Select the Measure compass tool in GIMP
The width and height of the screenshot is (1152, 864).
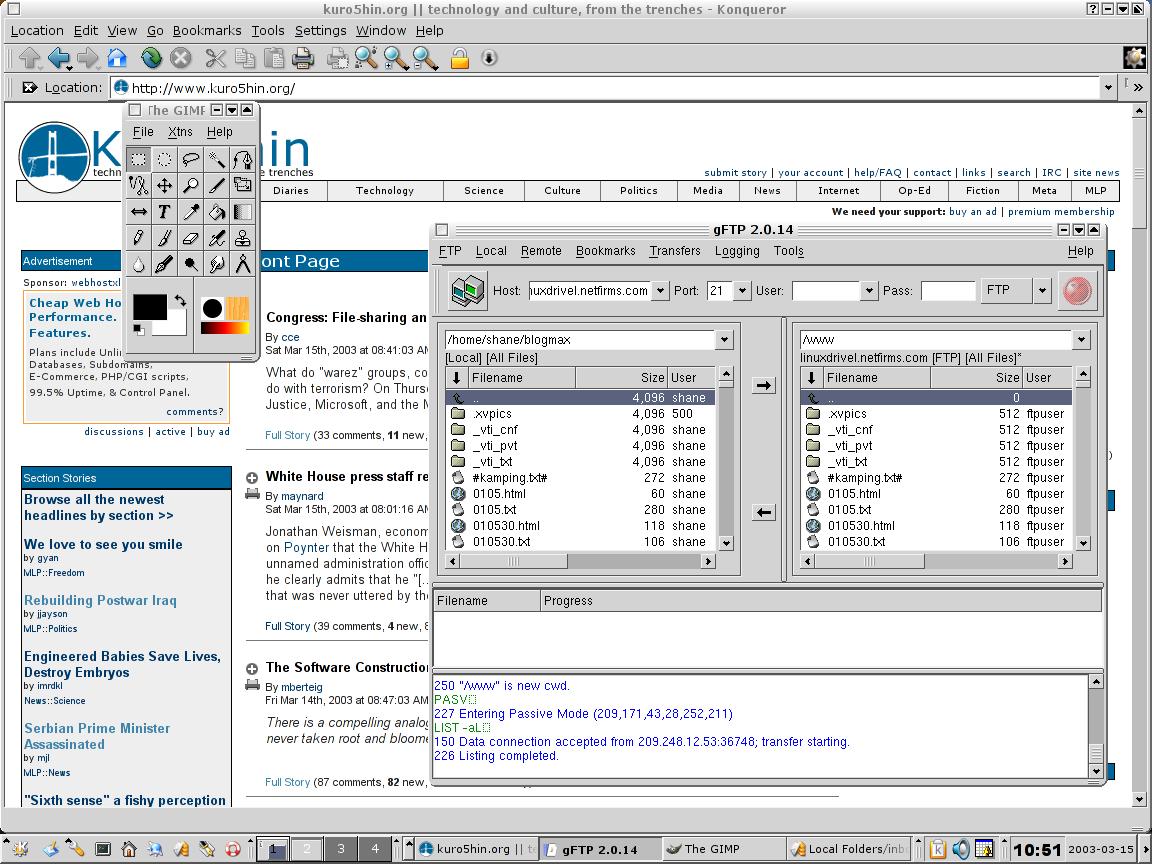point(242,264)
